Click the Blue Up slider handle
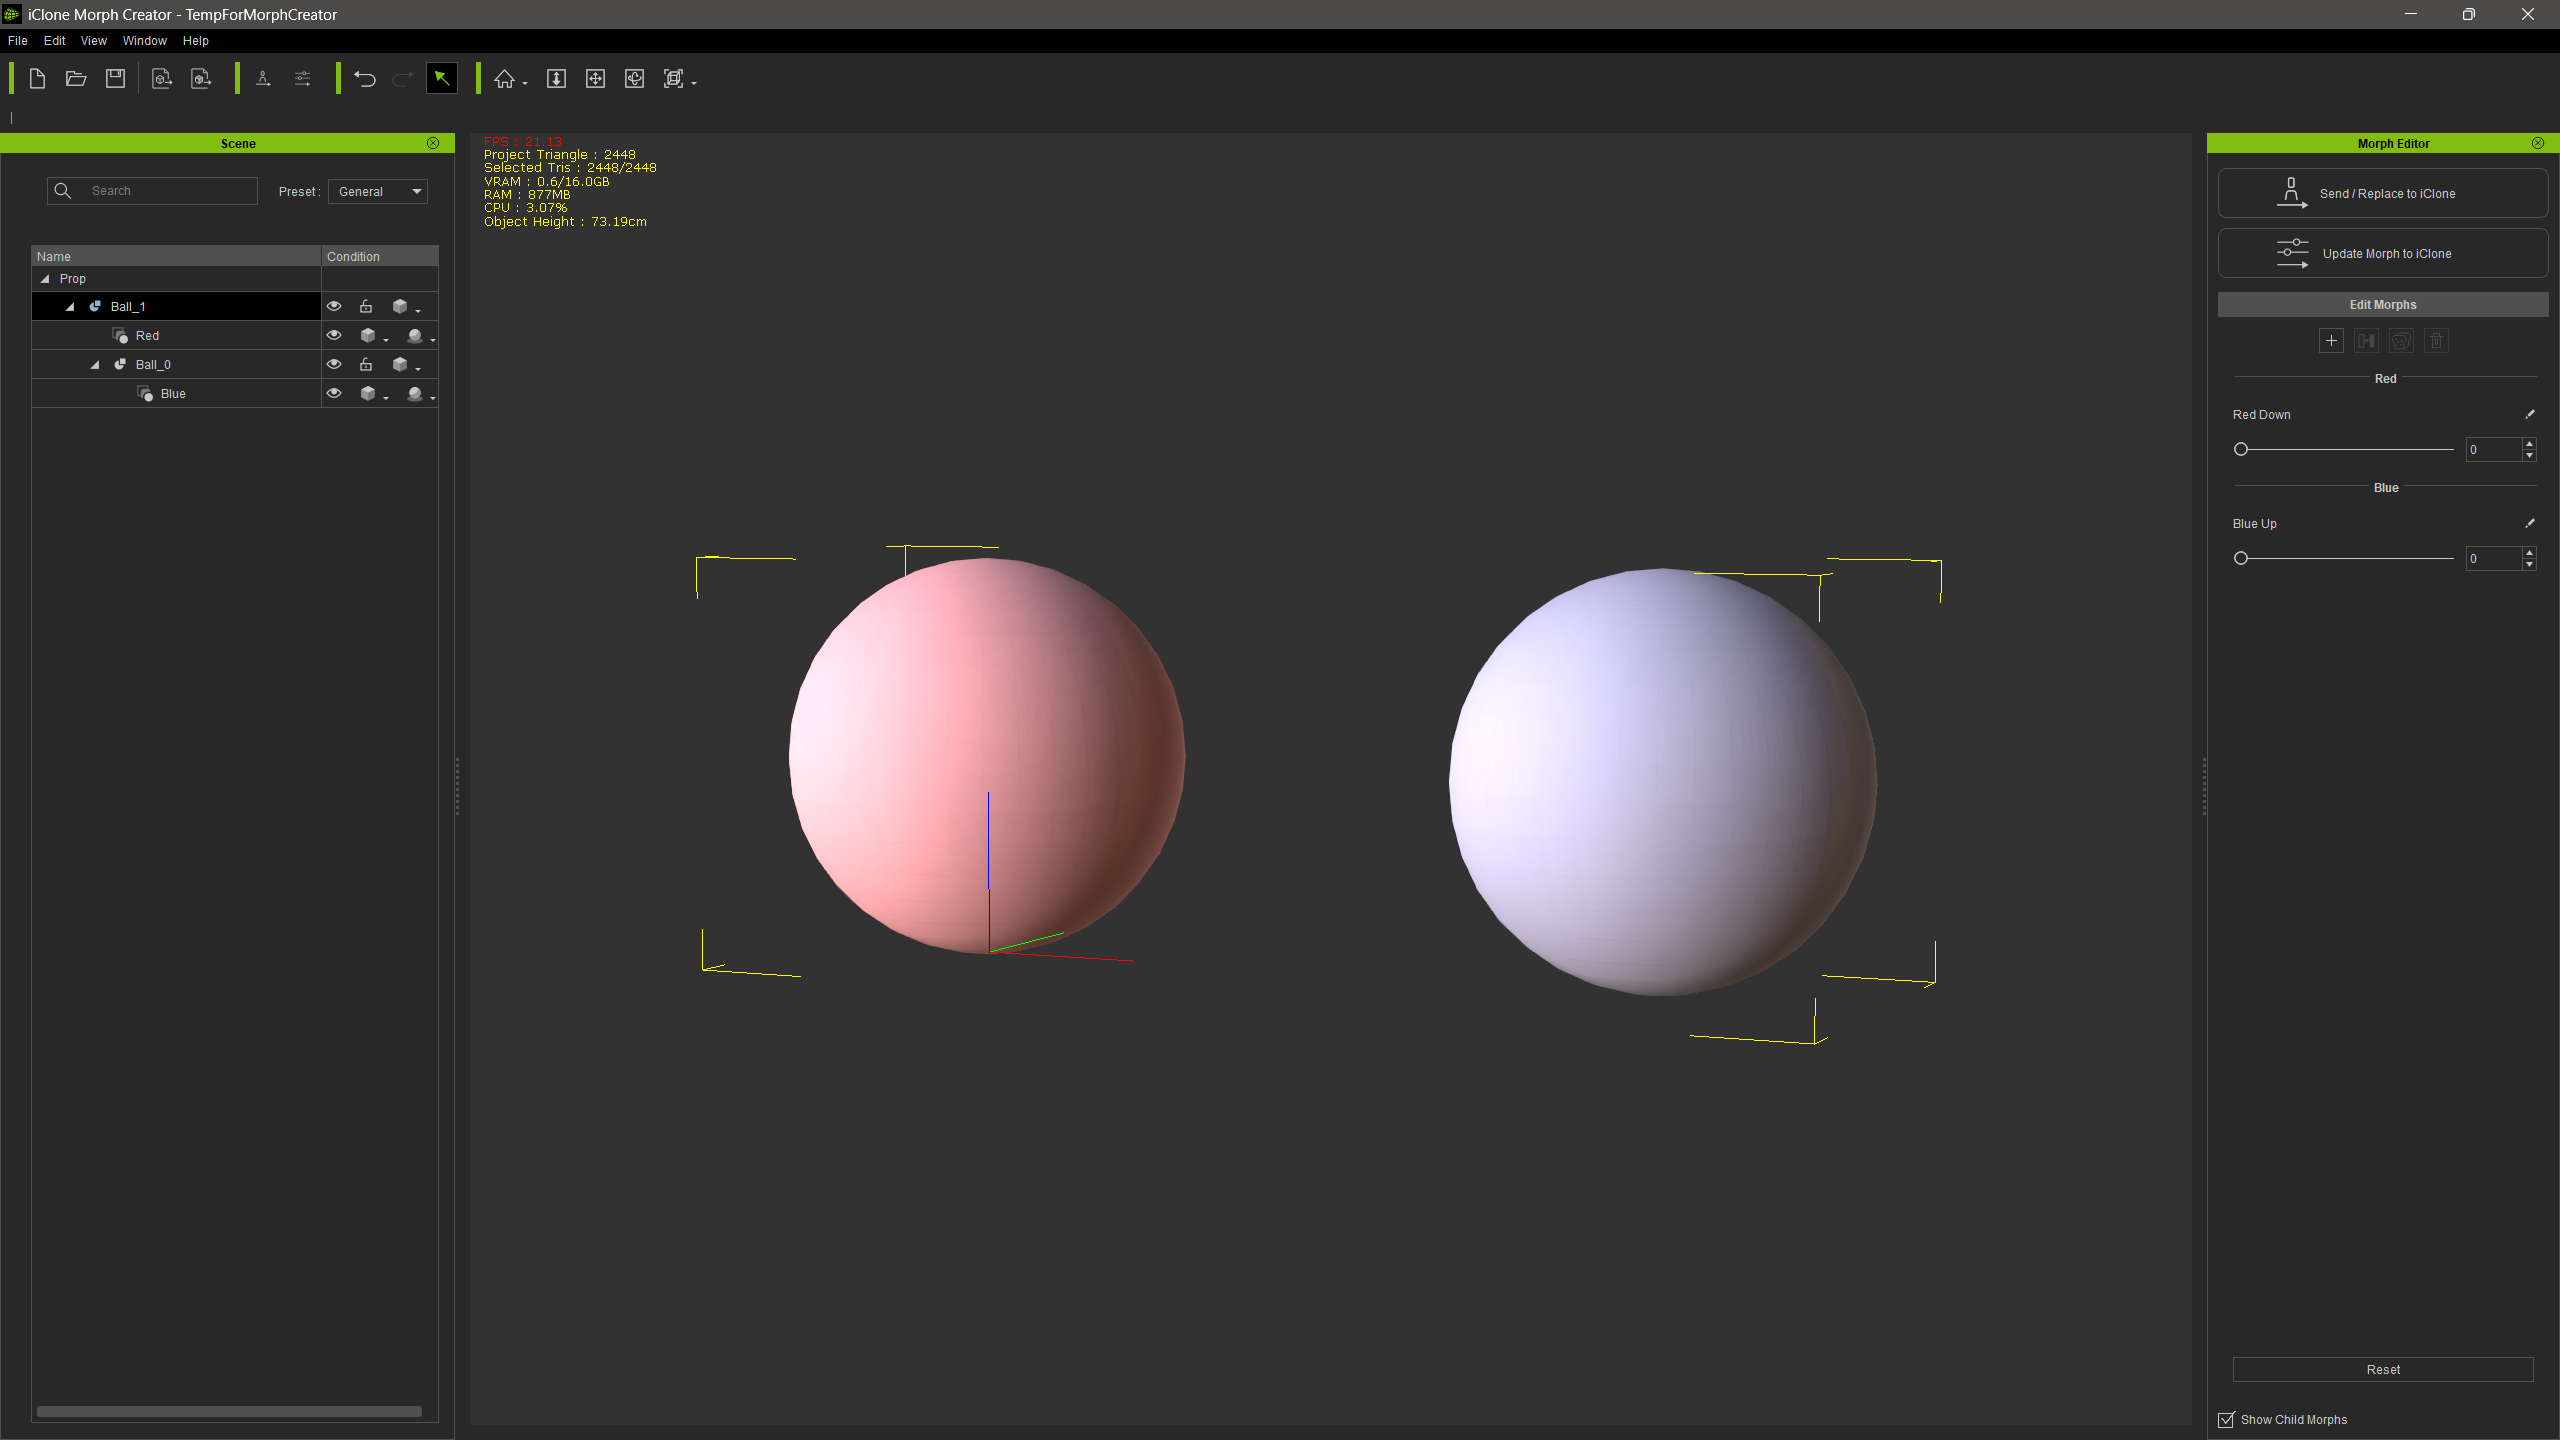Viewport: 2560px width, 1440px height. coord(2241,558)
